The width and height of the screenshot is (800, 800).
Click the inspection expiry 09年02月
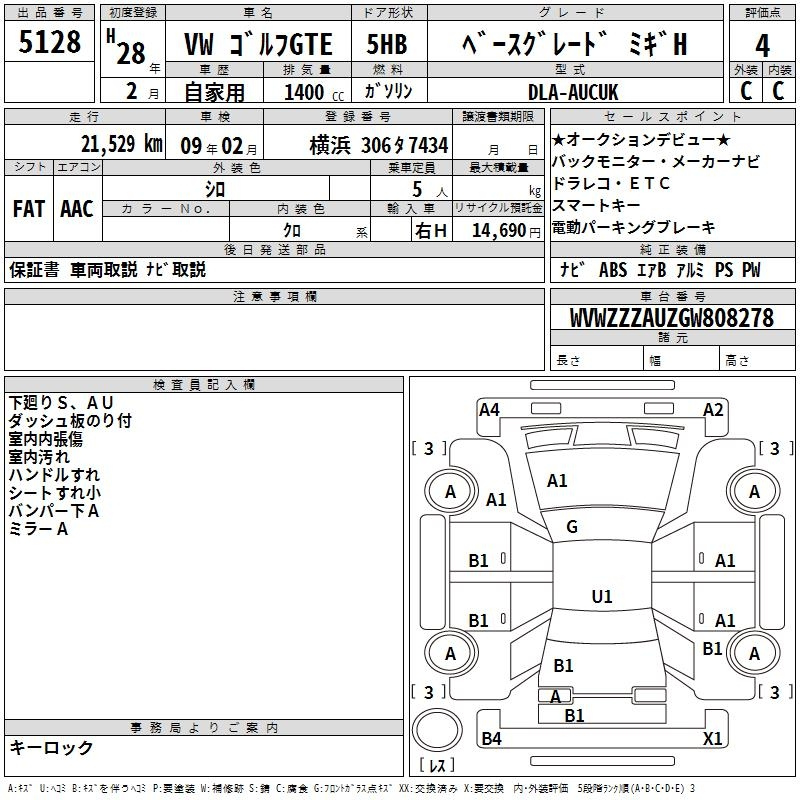pos(219,146)
